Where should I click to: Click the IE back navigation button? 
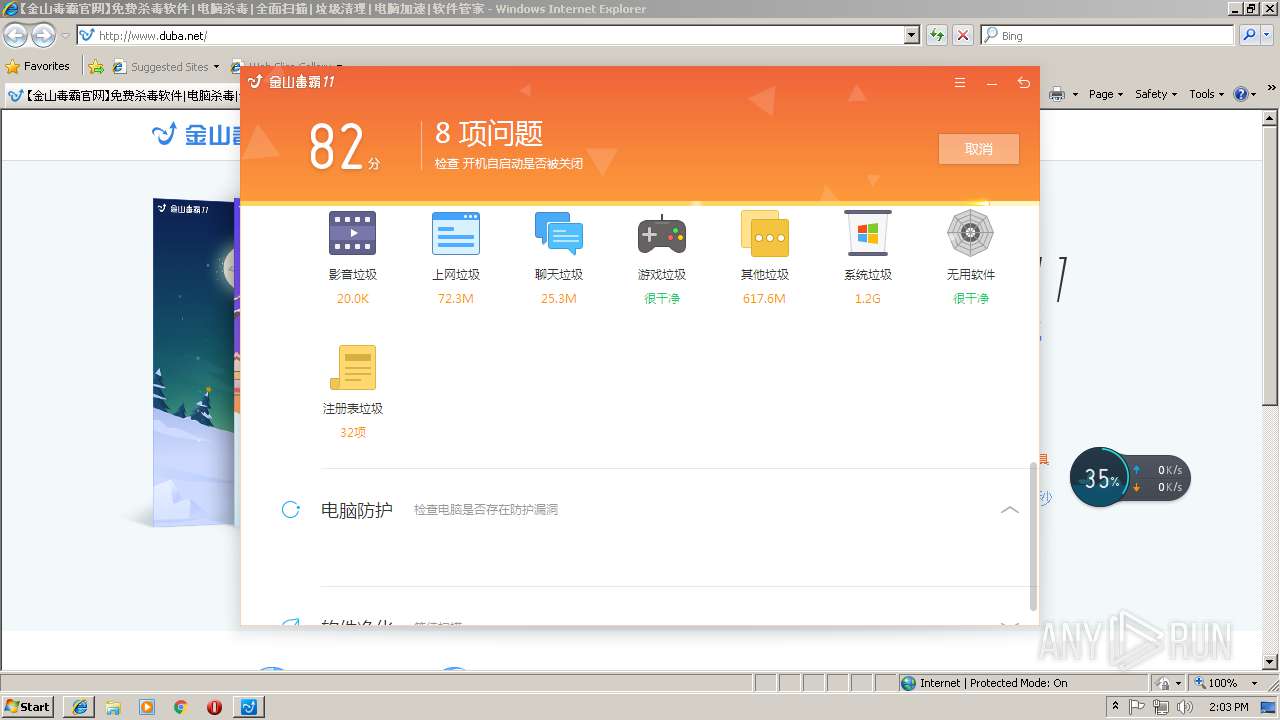pos(16,36)
